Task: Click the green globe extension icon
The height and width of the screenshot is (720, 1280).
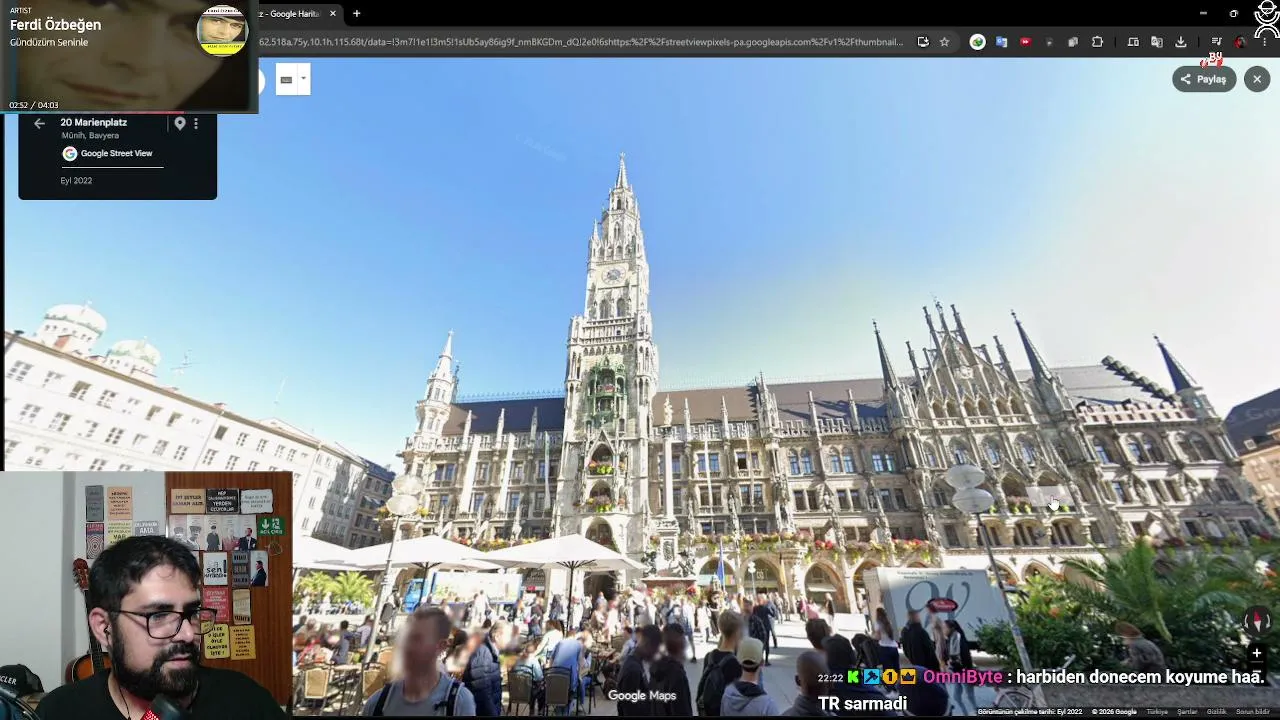Action: click(978, 42)
